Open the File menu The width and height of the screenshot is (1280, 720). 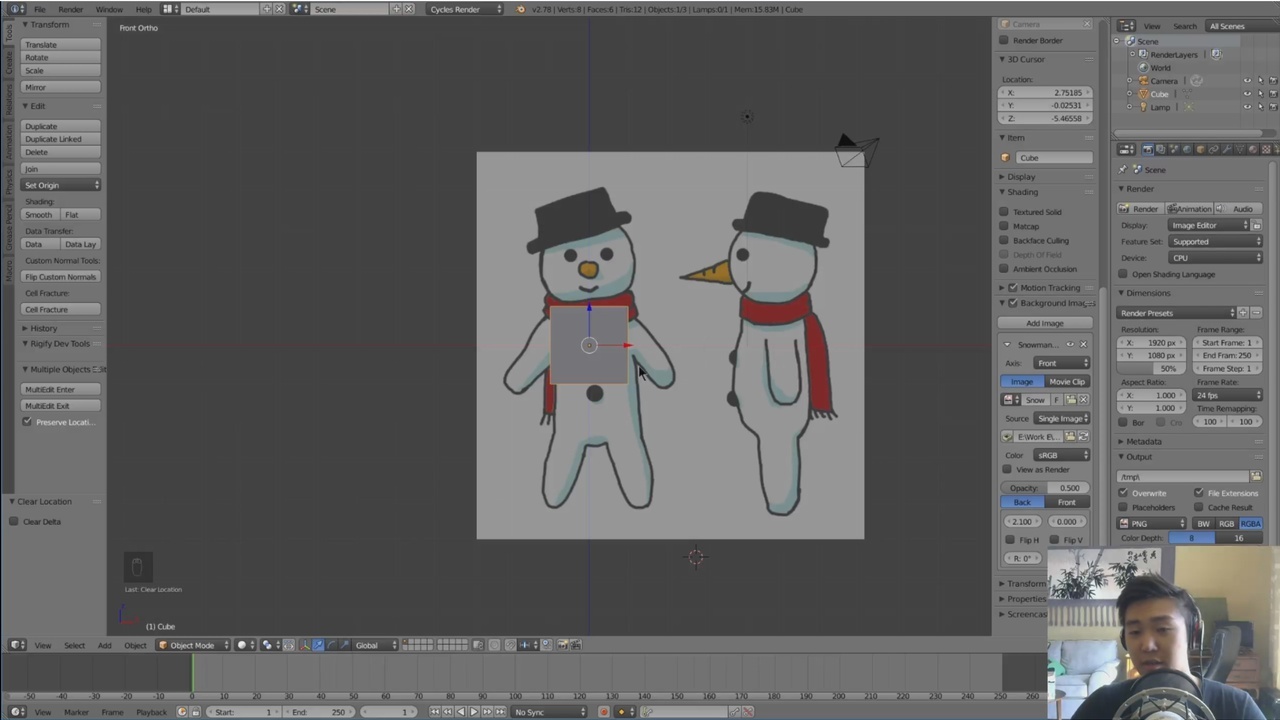[40, 9]
